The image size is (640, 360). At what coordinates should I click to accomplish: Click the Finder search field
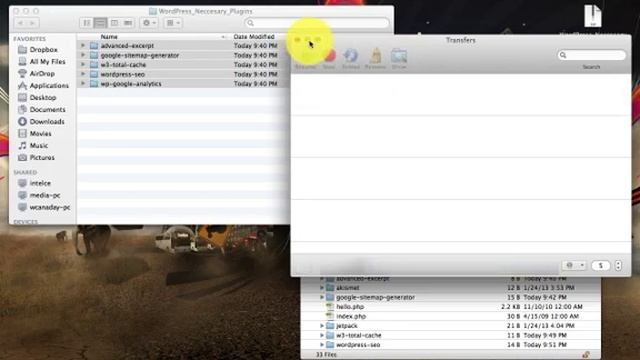(x=317, y=23)
